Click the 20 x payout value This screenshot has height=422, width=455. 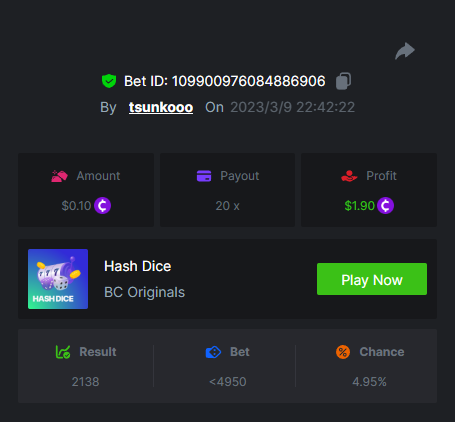[x=227, y=206]
